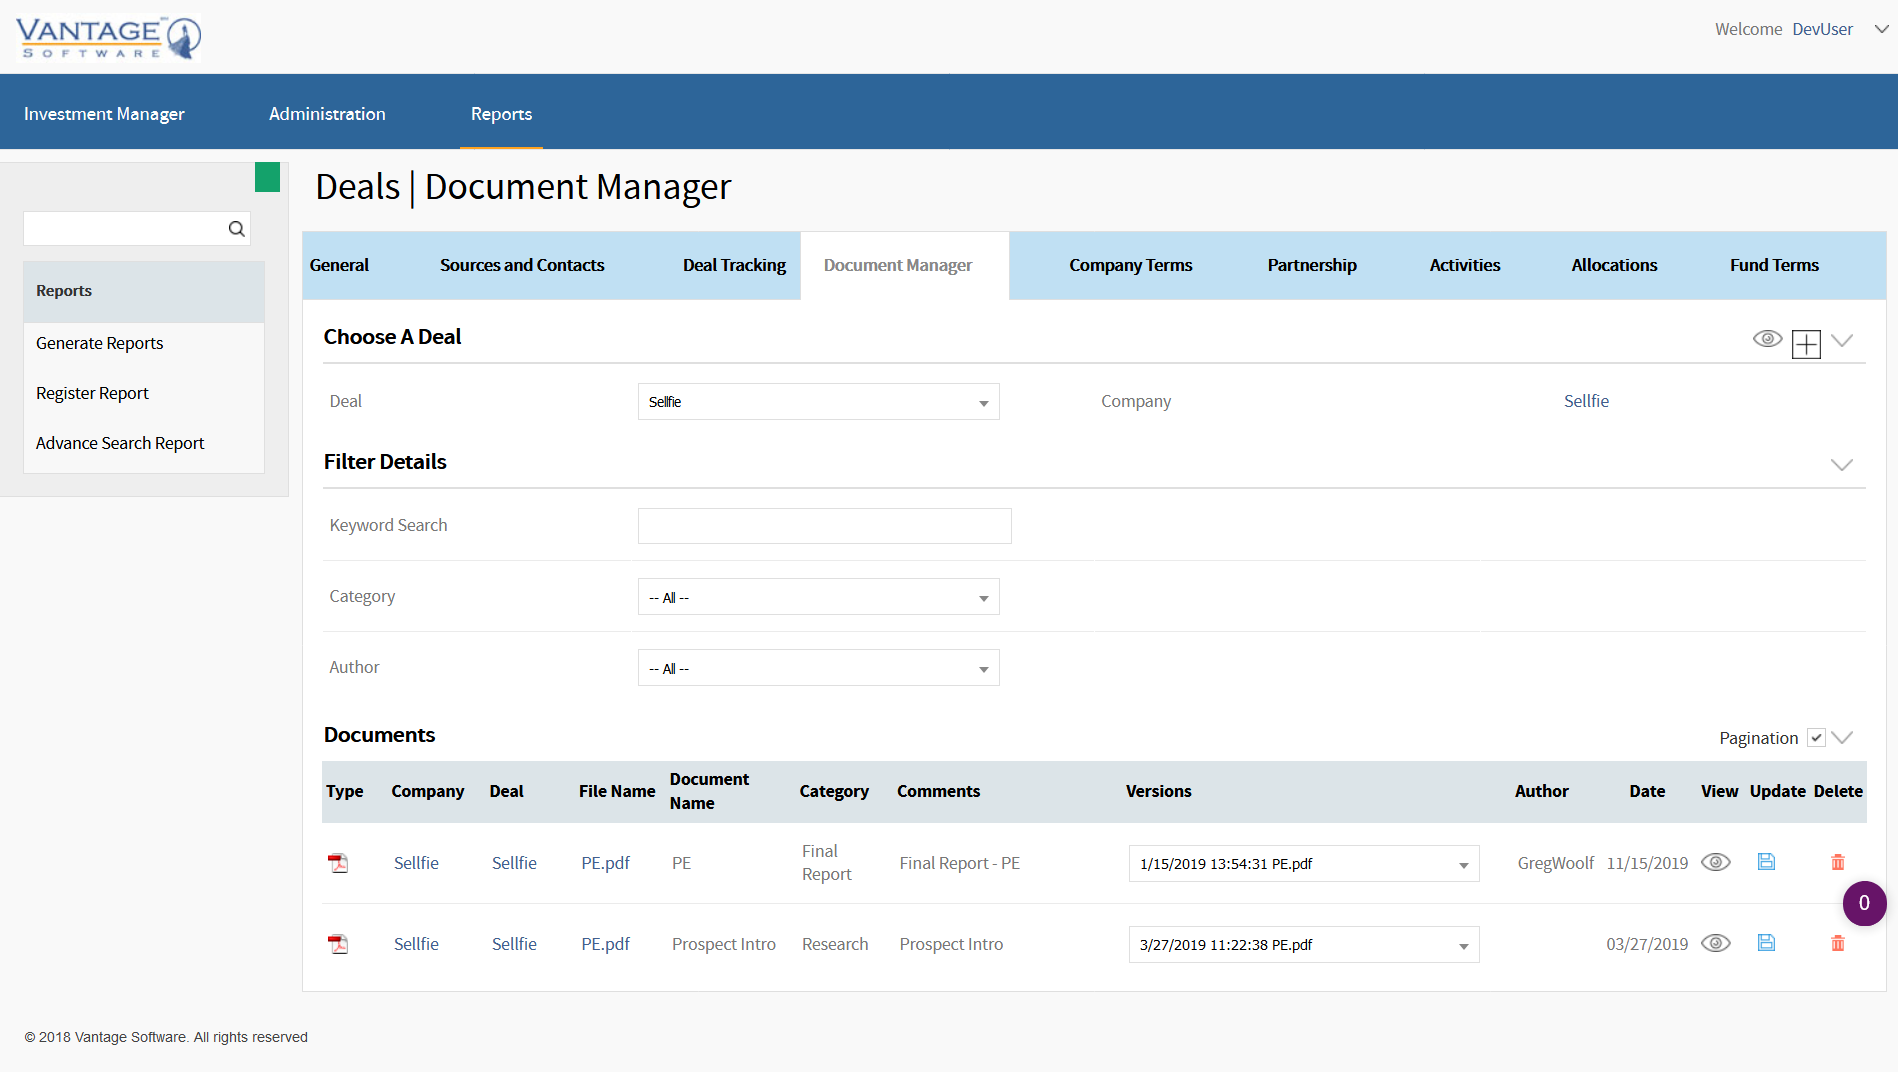This screenshot has width=1898, height=1072.
Task: Click Advance Search Report in the sidebar
Action: point(120,443)
